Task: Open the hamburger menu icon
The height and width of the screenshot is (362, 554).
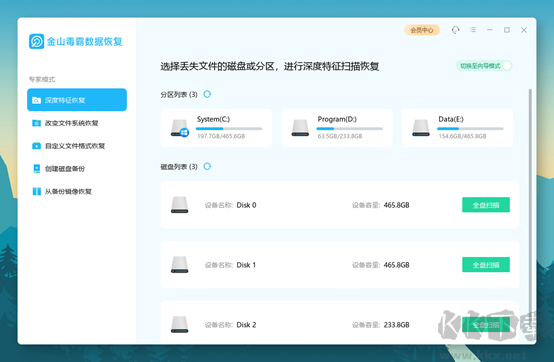Action: point(472,30)
